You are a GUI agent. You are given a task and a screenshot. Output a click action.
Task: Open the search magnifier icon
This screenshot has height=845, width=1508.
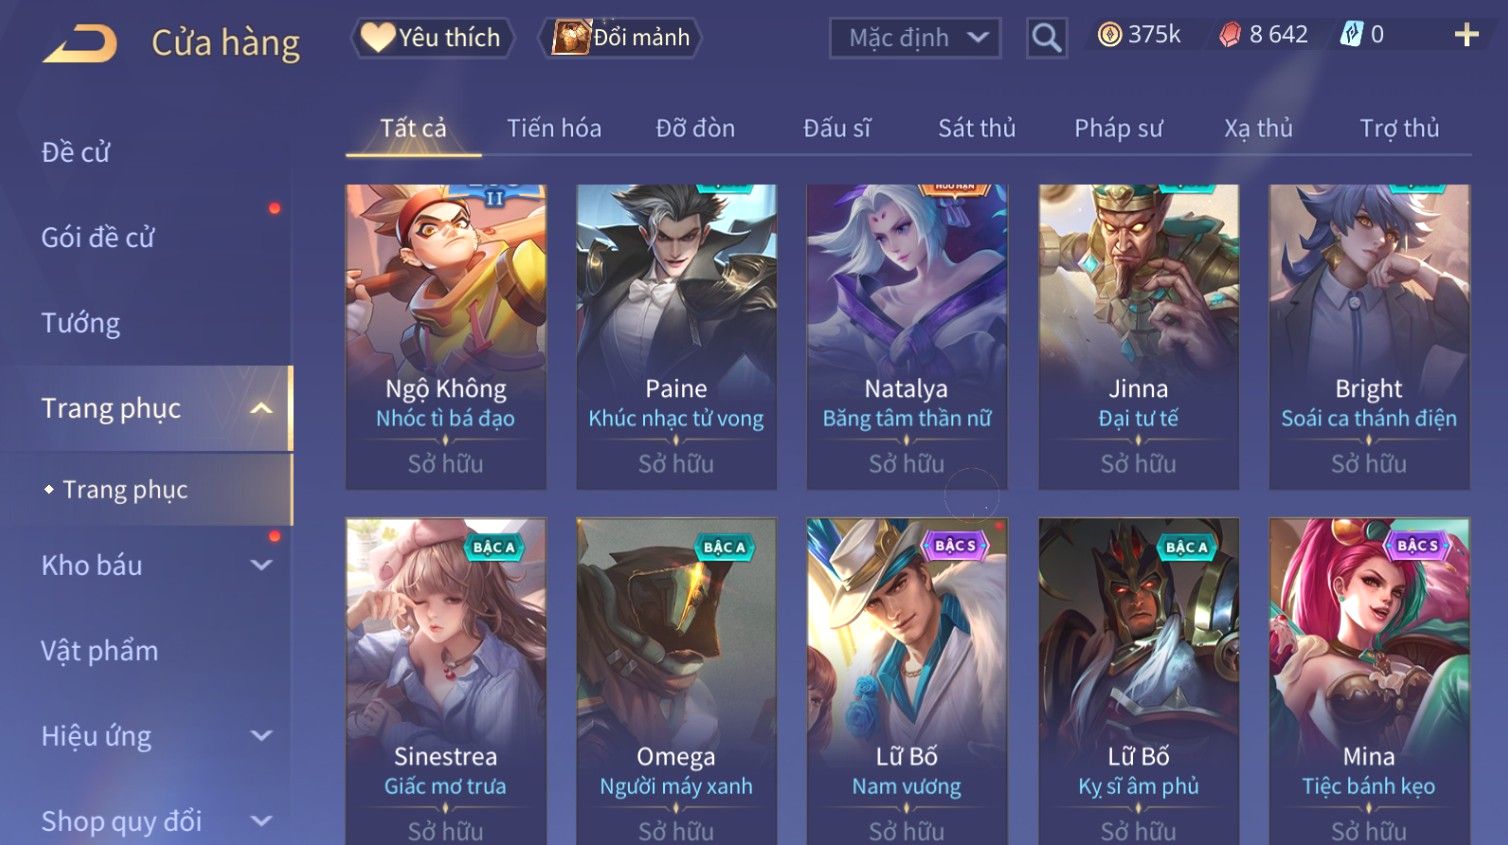(x=1046, y=38)
